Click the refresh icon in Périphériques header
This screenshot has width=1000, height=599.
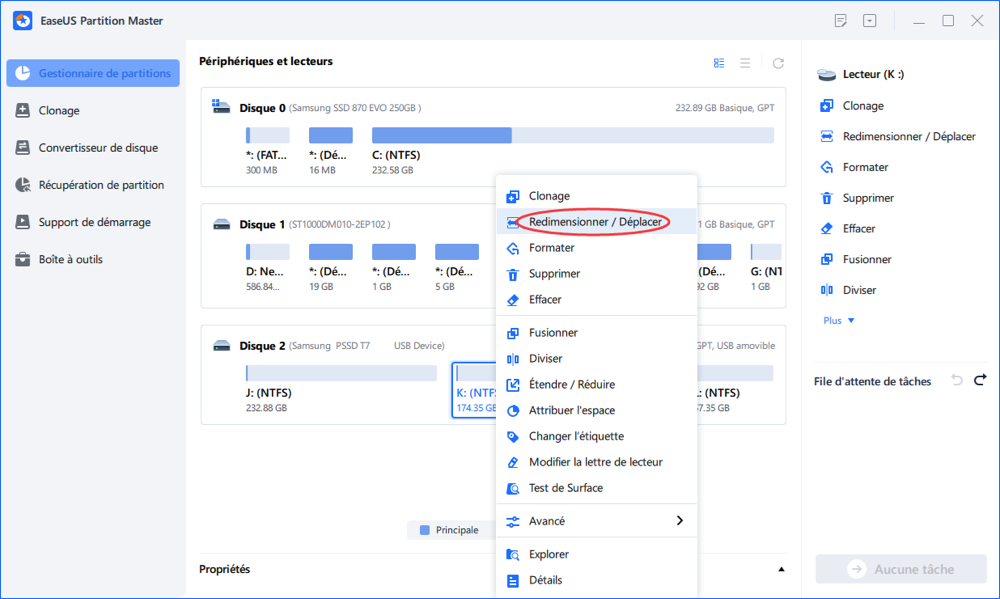[x=778, y=63]
